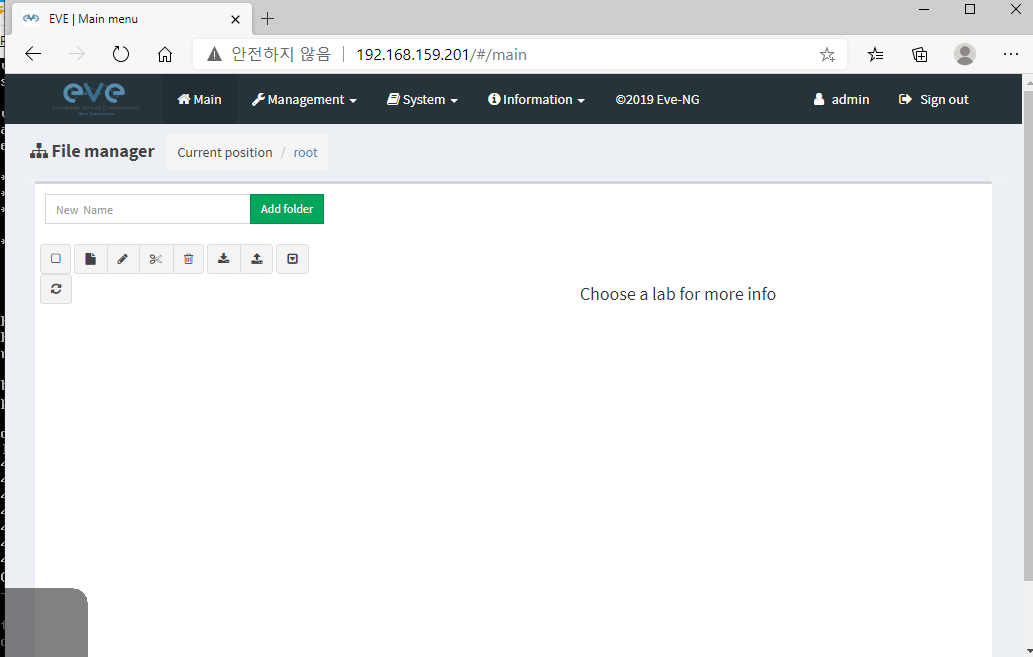Expand the Management dropdown menu
The height and width of the screenshot is (657, 1033).
pos(304,100)
